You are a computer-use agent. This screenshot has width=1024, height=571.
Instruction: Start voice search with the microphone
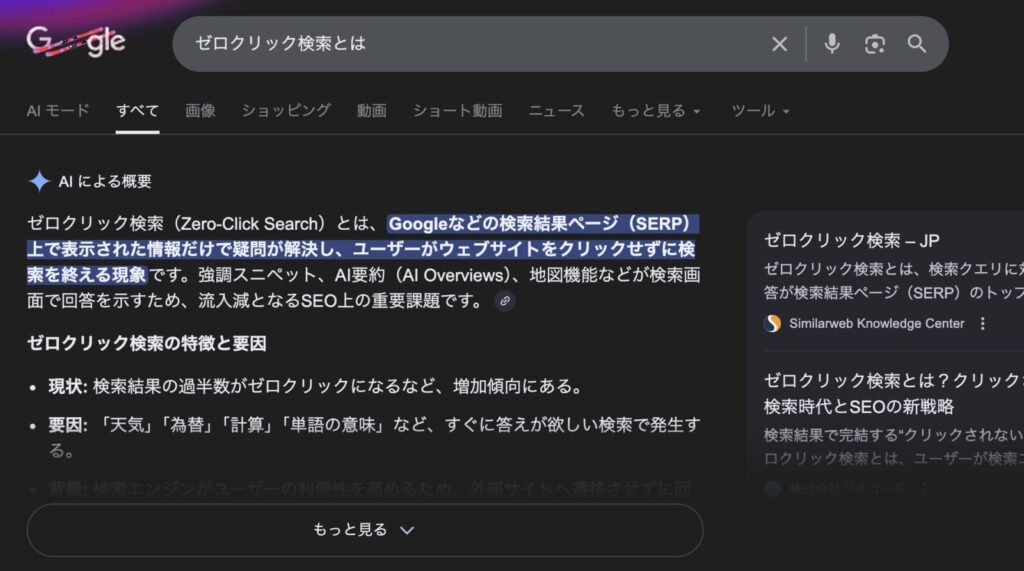click(831, 44)
